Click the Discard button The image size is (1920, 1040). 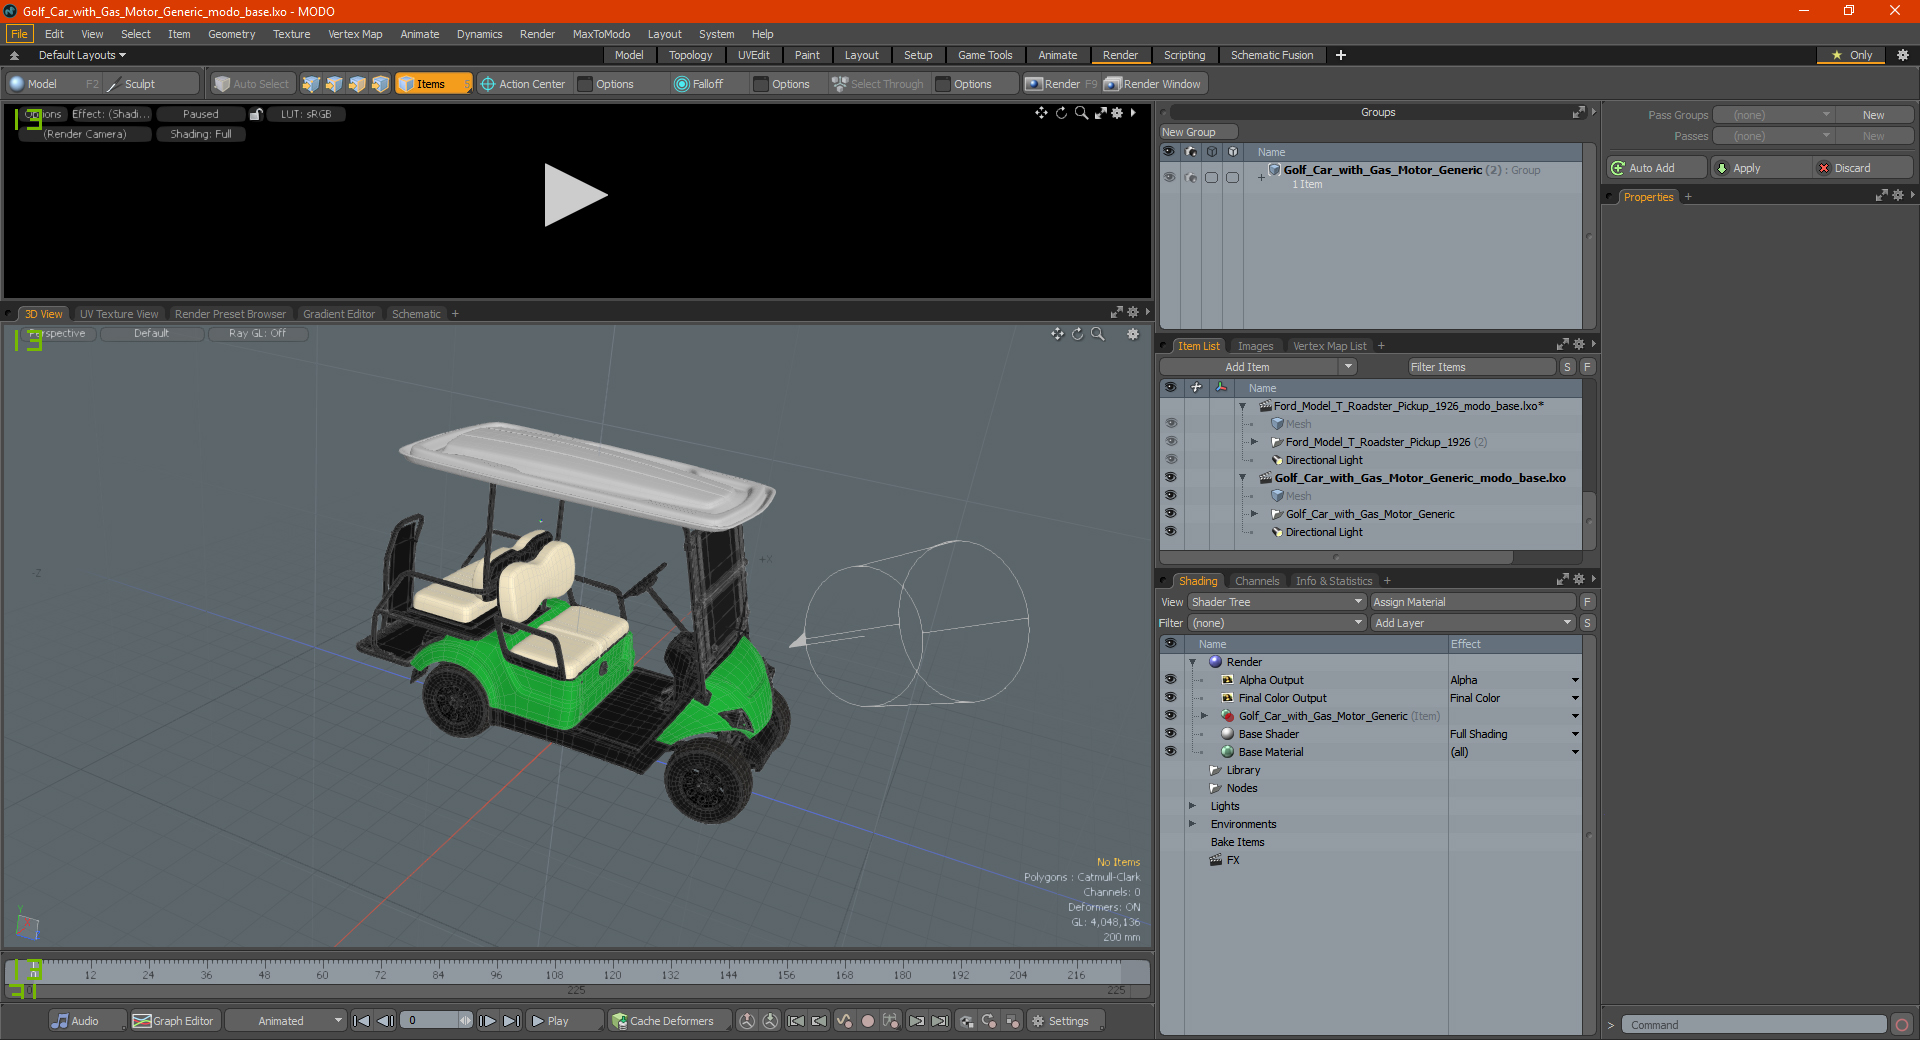(x=1864, y=168)
